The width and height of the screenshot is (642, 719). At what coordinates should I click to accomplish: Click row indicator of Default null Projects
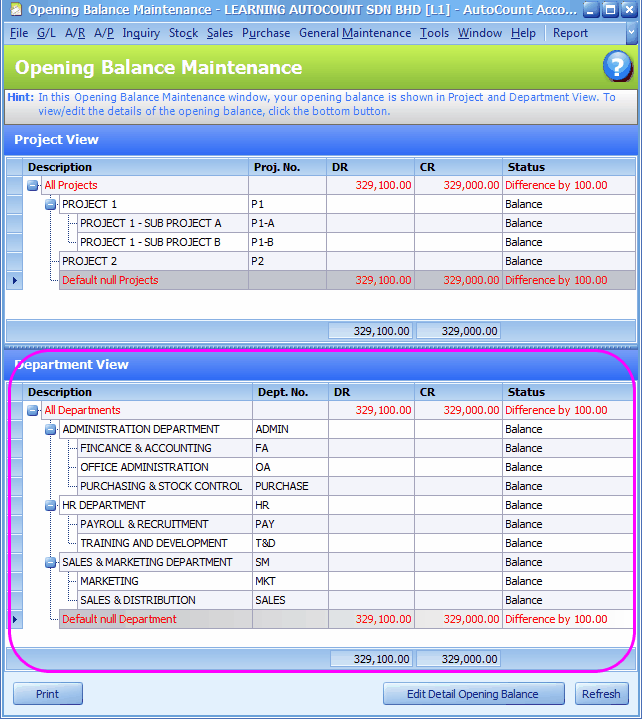15,280
